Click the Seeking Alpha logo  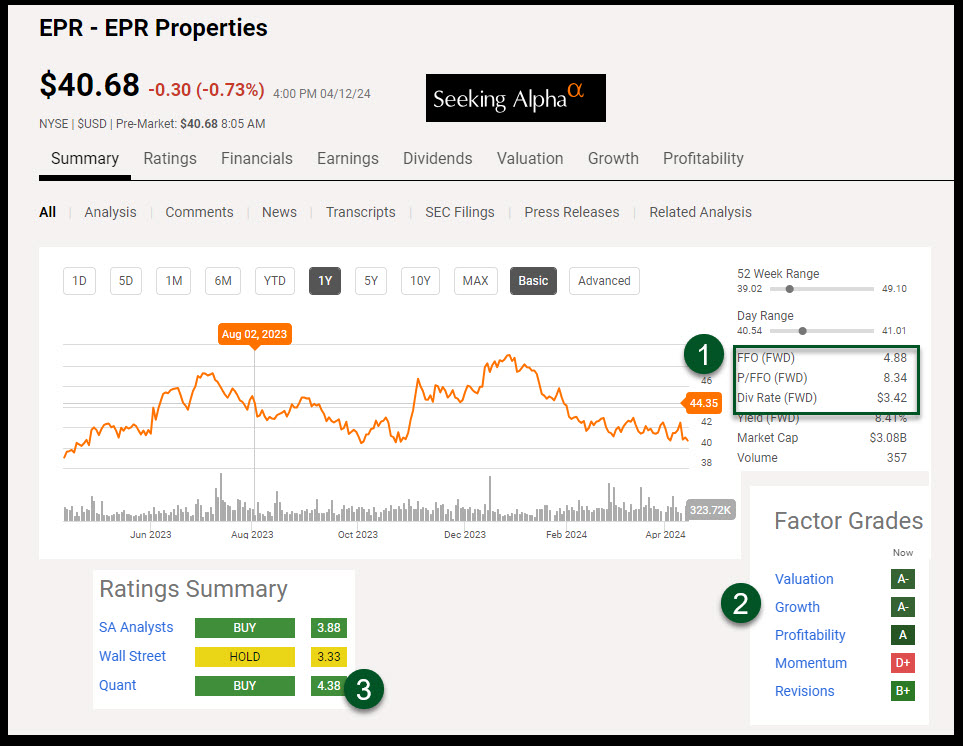[x=515, y=98]
